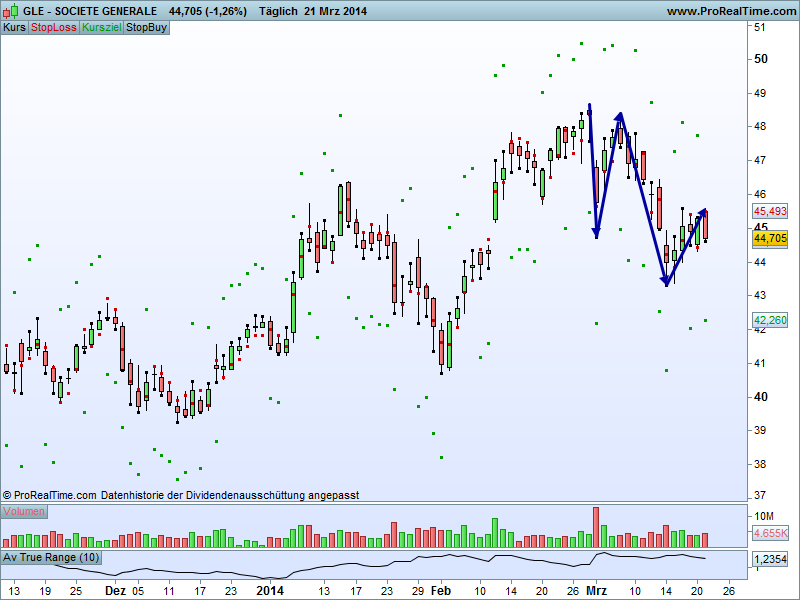The height and width of the screenshot is (600, 800).
Task: Click the candlestick icon beside GLE title
Action: click(x=10, y=10)
